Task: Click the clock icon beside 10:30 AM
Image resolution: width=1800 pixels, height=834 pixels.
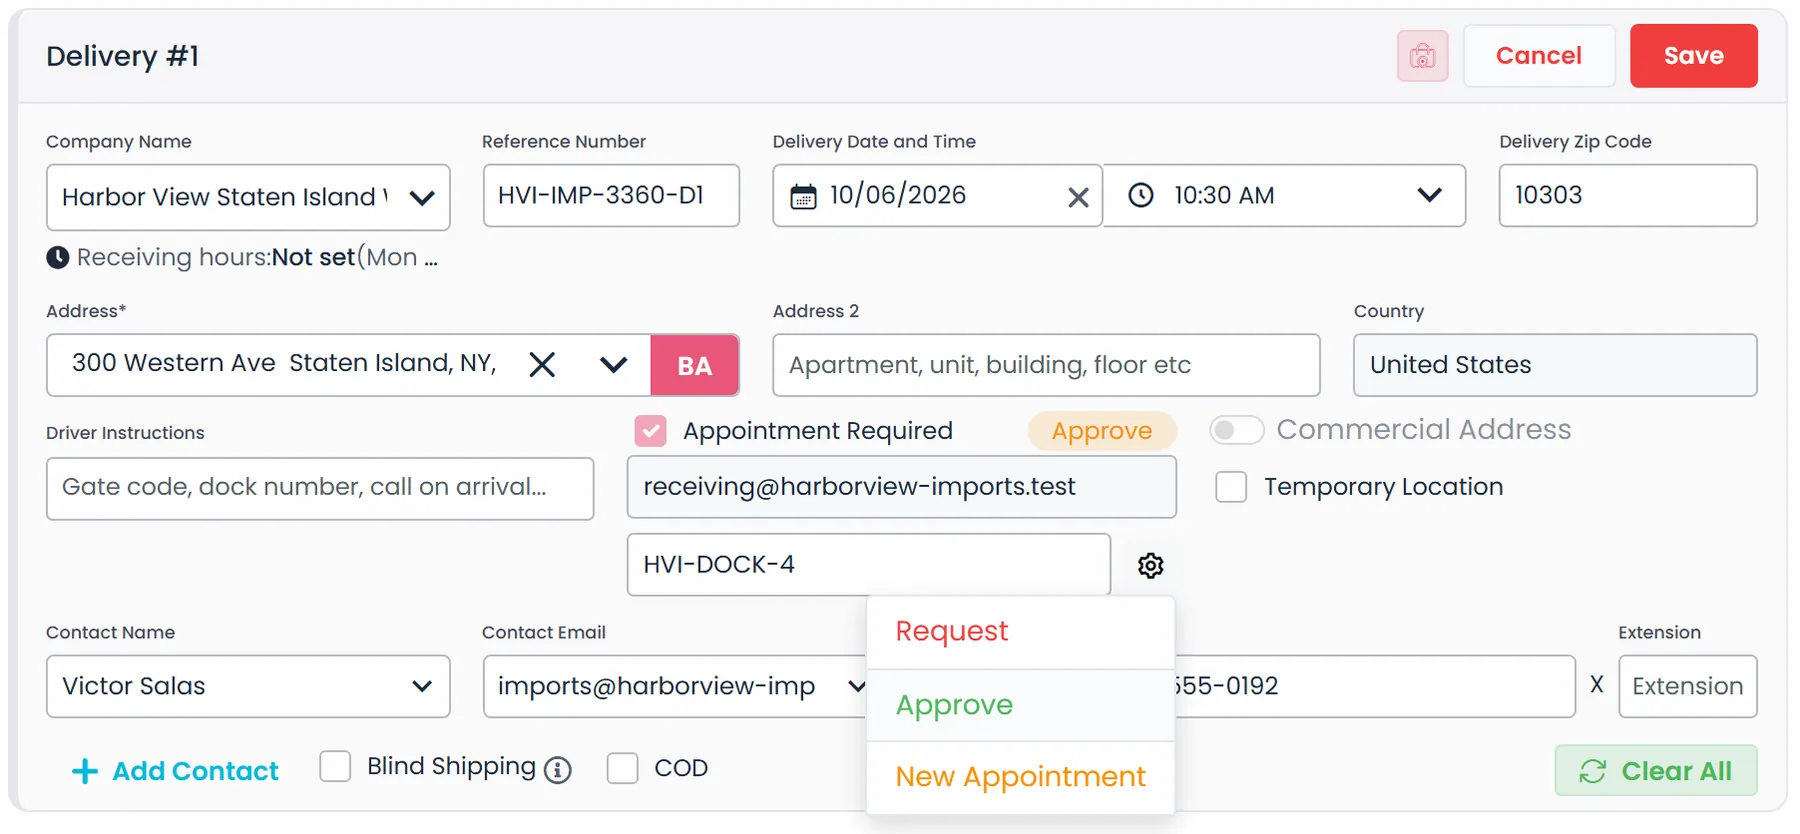Action: point(1140,195)
